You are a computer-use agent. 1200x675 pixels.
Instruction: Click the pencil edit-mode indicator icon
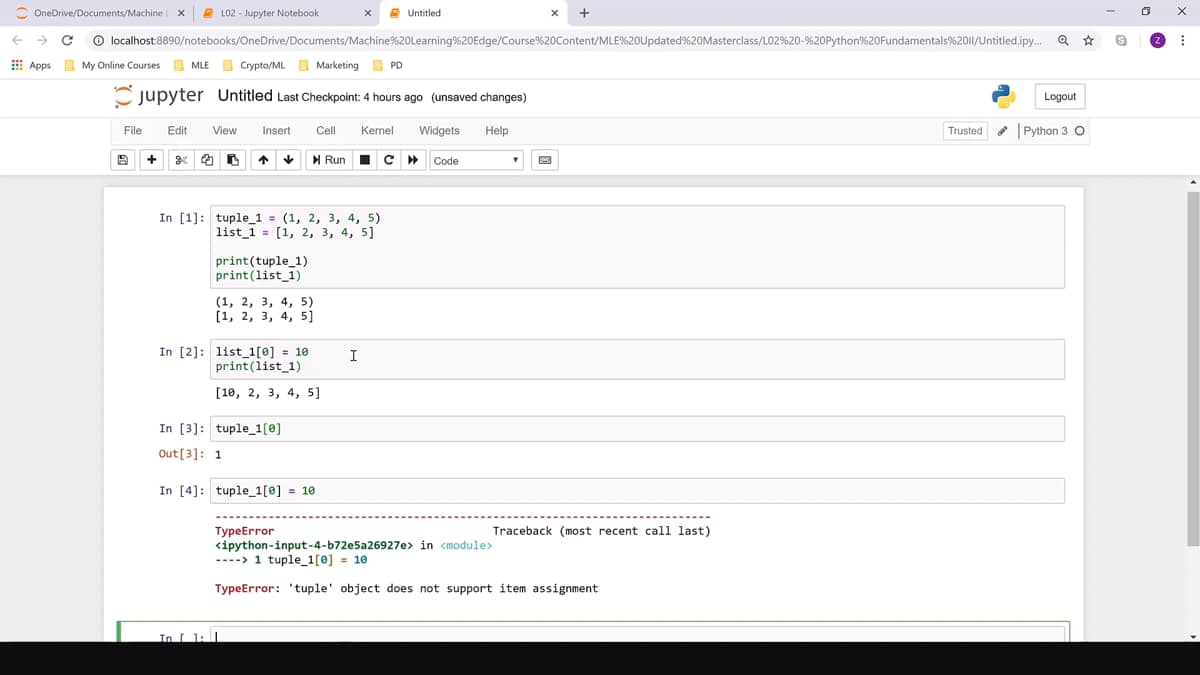coord(1003,131)
